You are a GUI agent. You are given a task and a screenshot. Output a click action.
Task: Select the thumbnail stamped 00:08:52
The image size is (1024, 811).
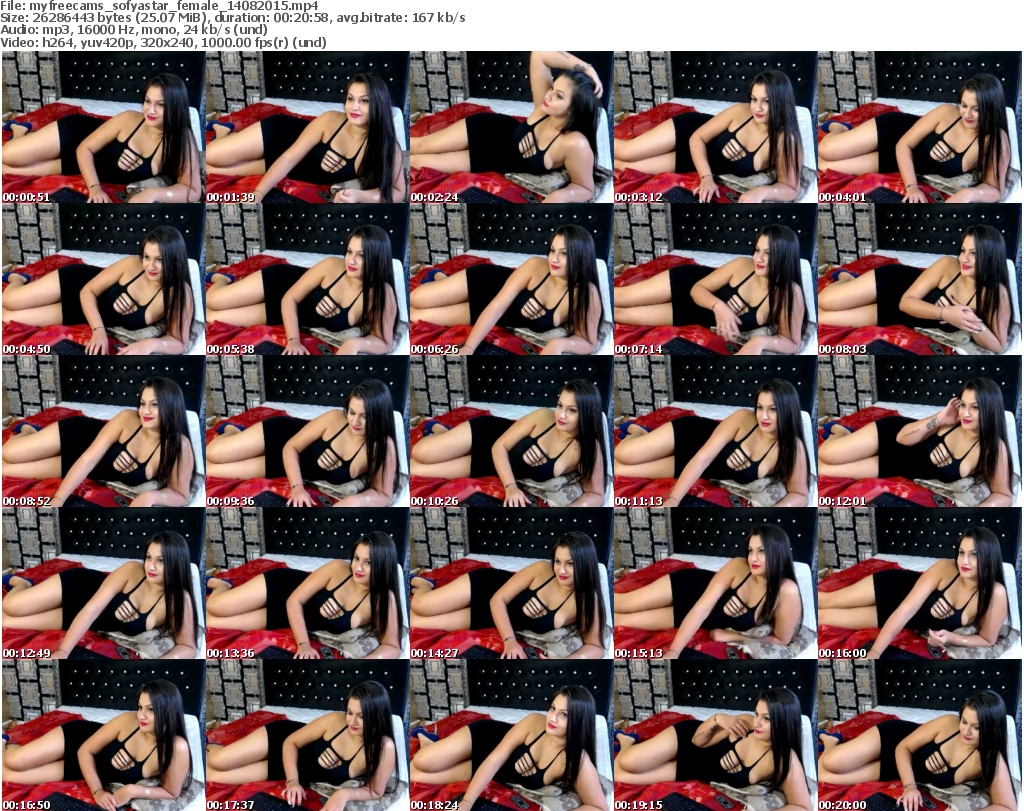point(103,432)
